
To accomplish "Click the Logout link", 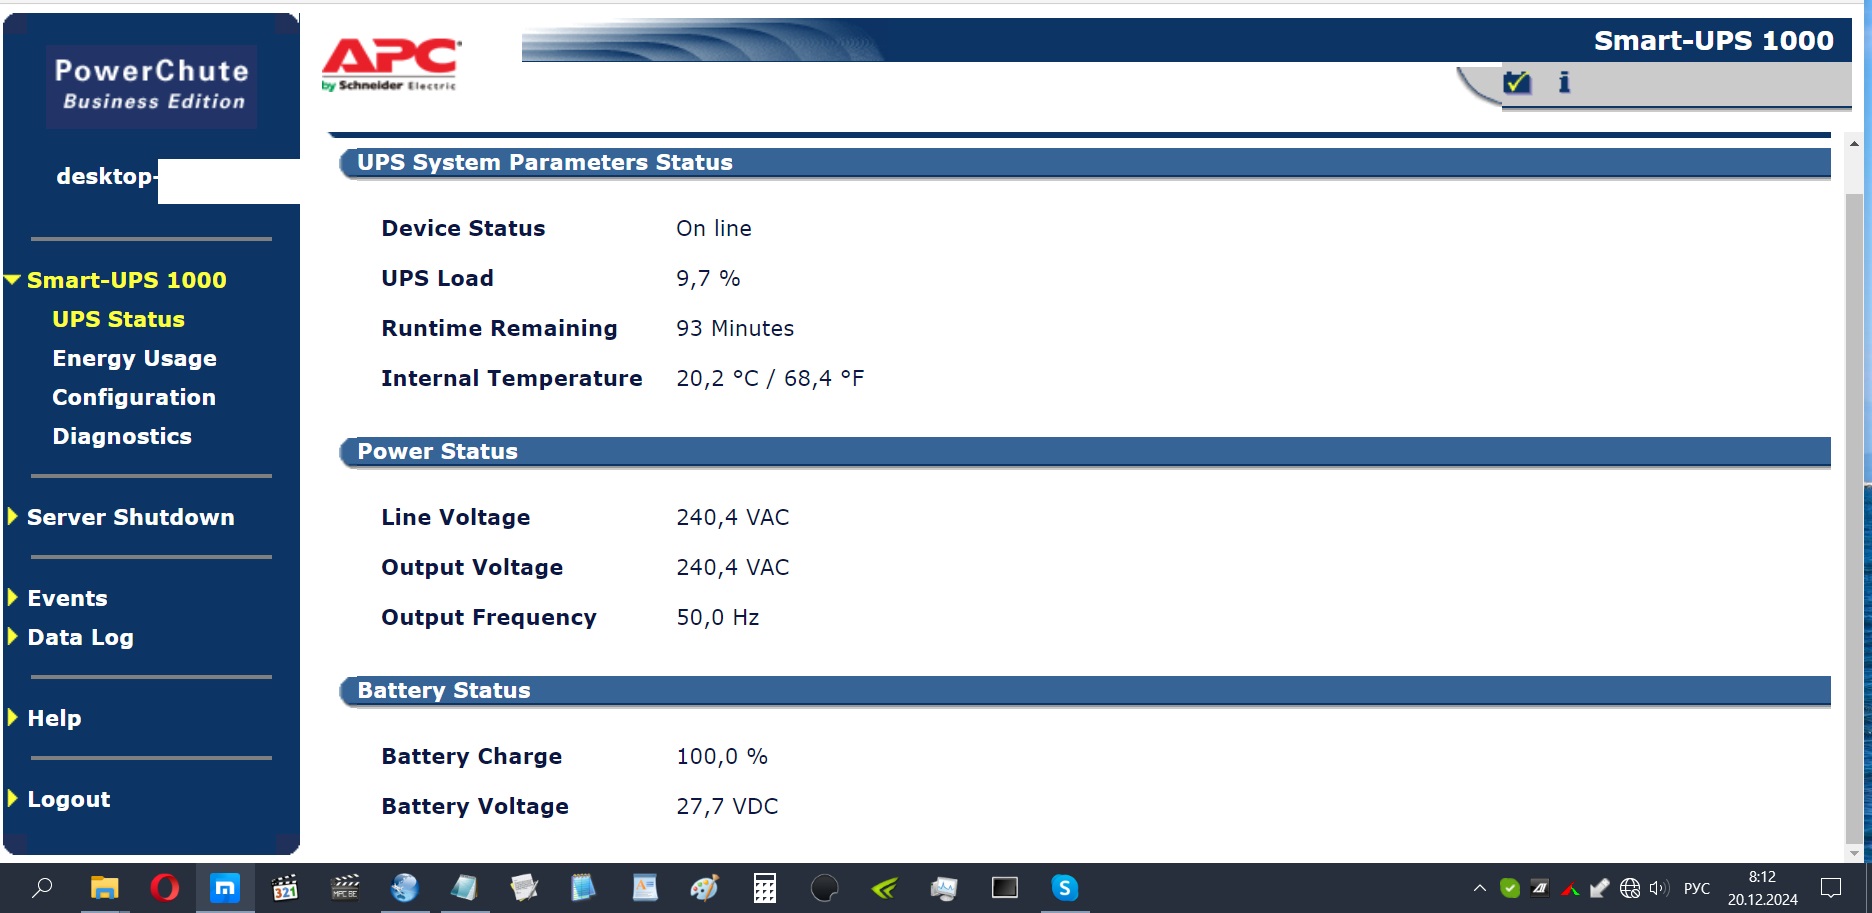I will 68,799.
